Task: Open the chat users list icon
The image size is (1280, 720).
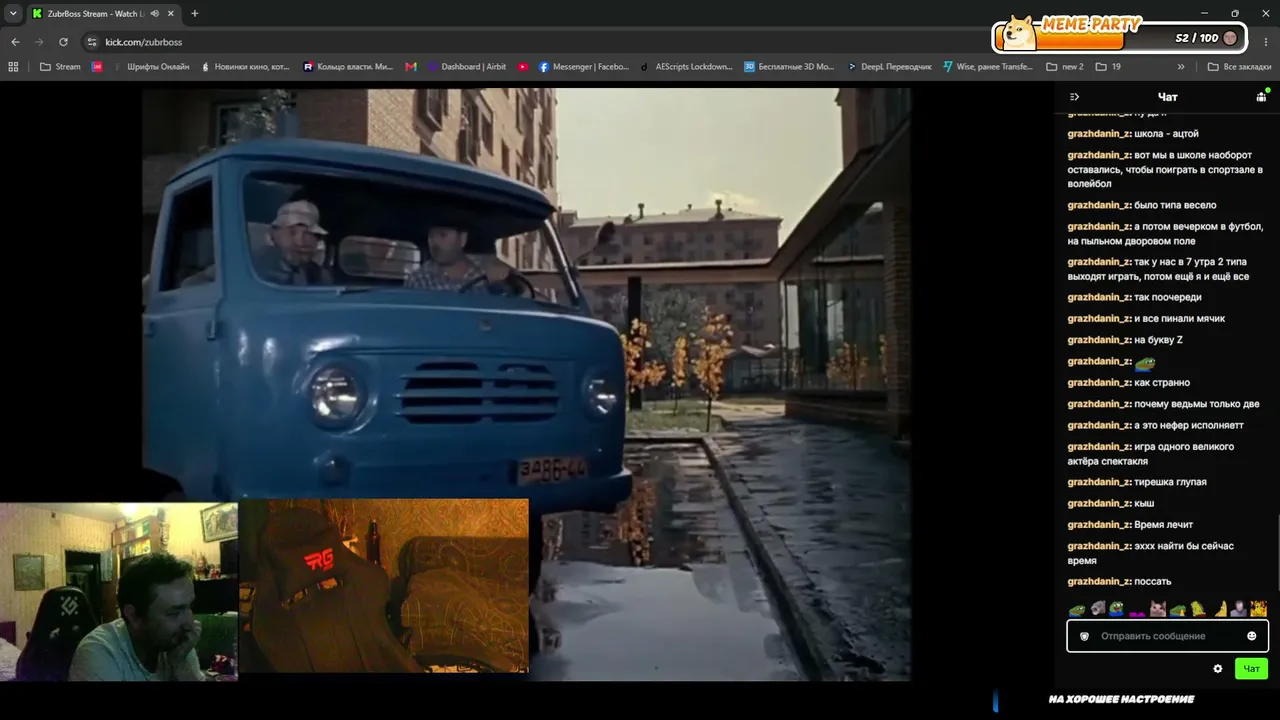Action: pyautogui.click(x=1261, y=97)
